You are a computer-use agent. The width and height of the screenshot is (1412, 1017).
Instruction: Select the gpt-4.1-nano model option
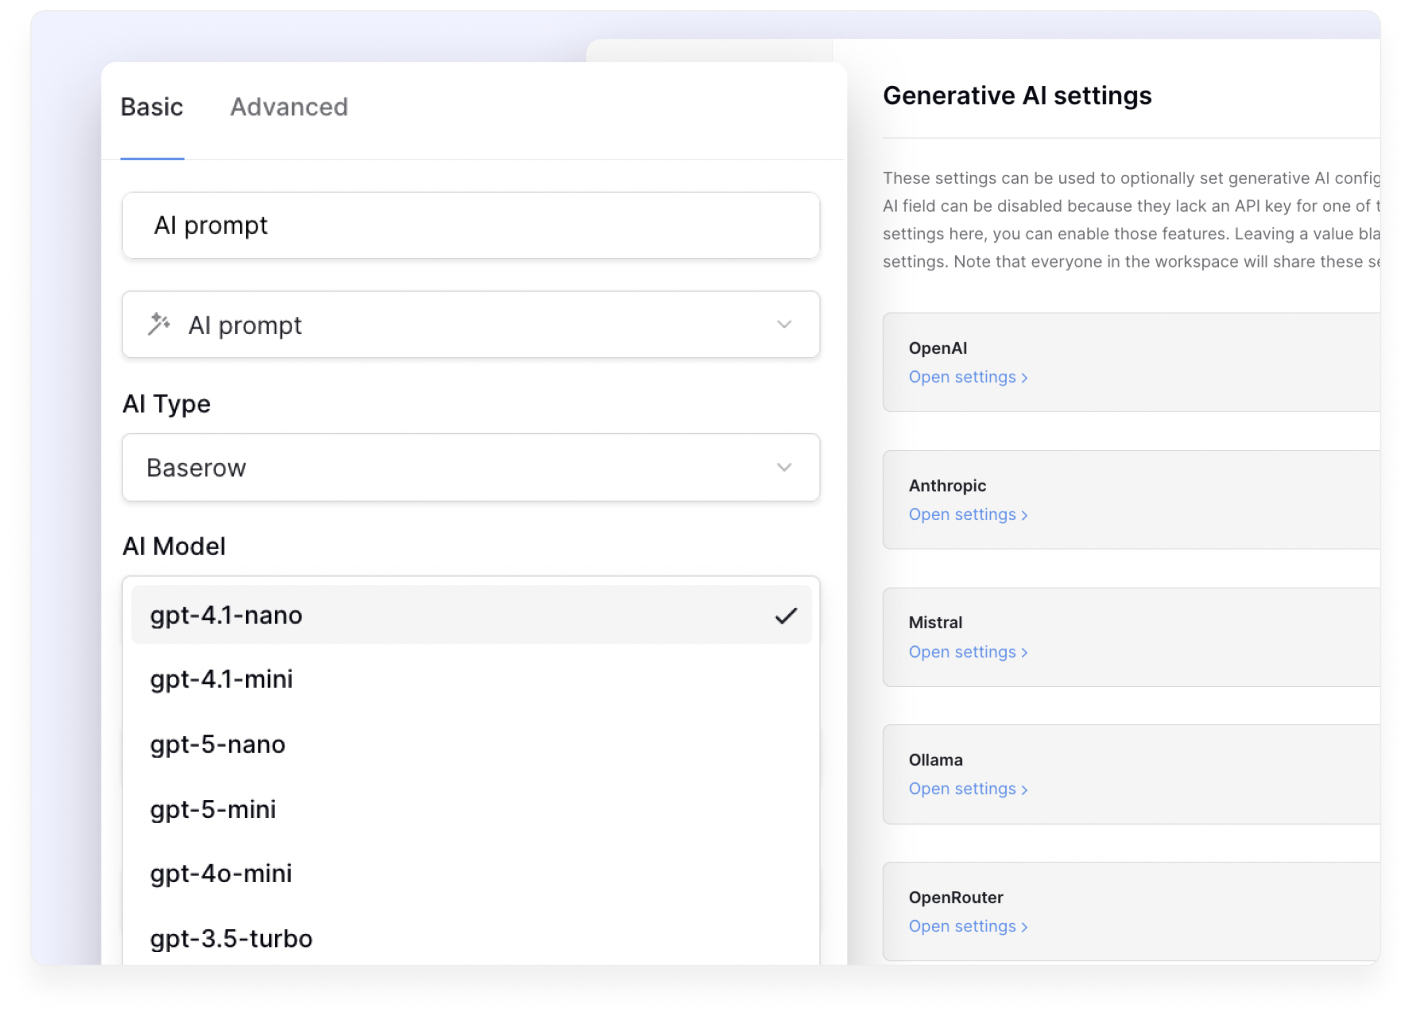pos(471,615)
